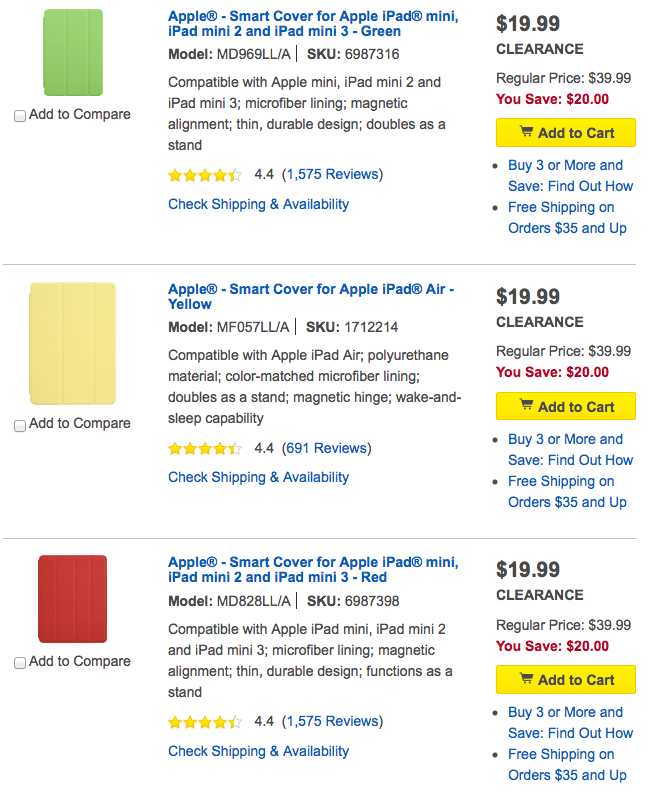This screenshot has width=661, height=801.
Task: Click the star rating of the green cover
Action: pos(205,175)
